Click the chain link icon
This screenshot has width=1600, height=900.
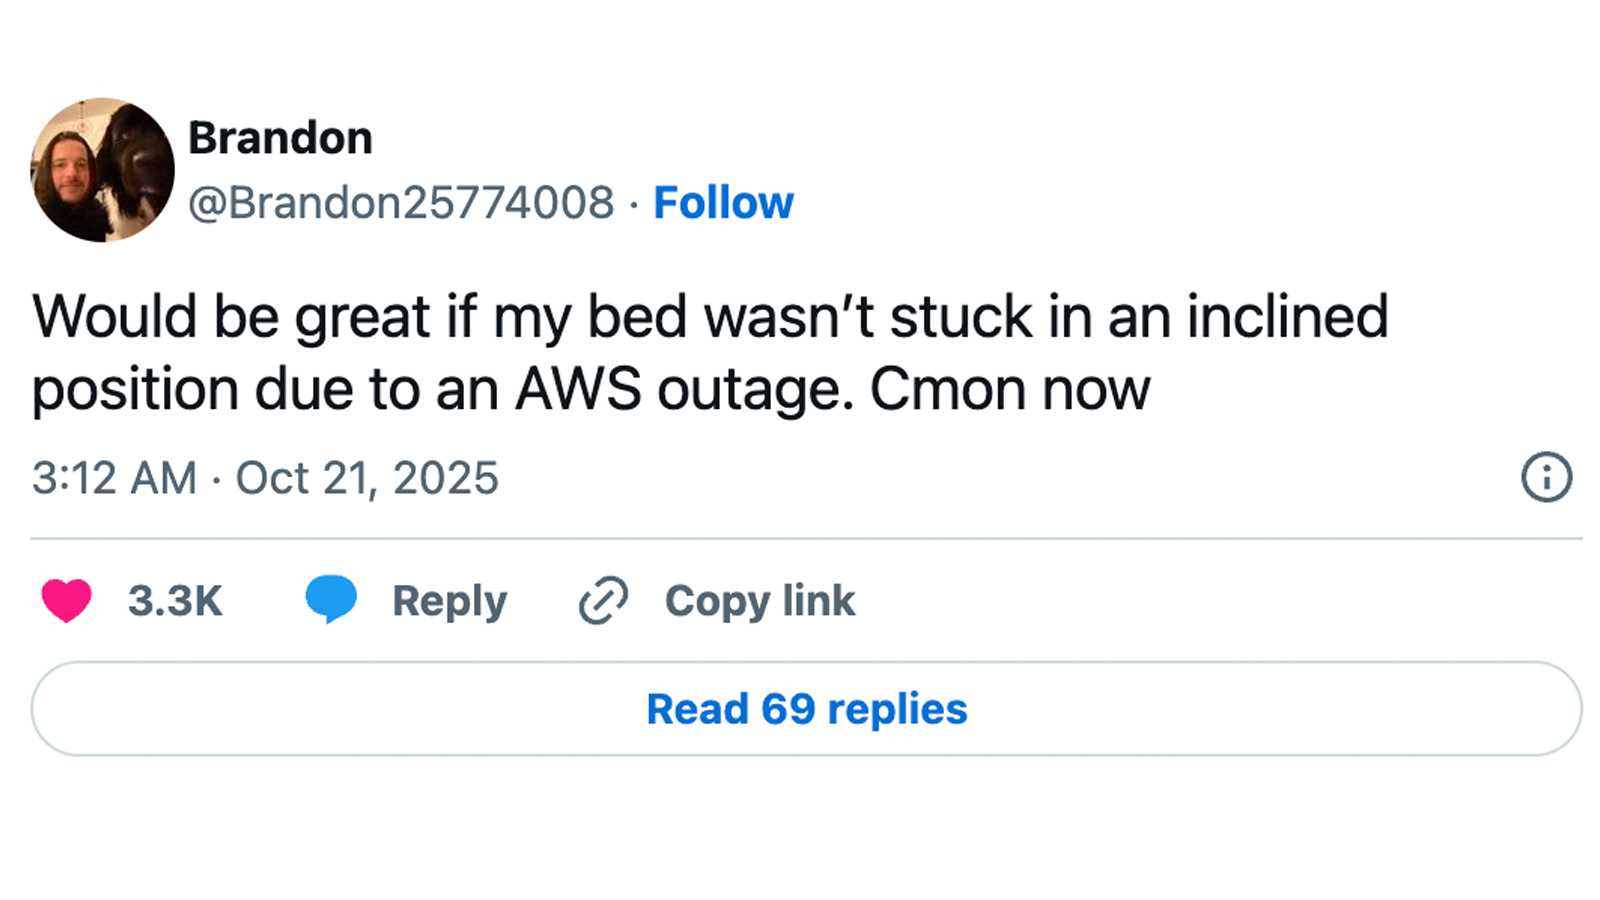[603, 600]
